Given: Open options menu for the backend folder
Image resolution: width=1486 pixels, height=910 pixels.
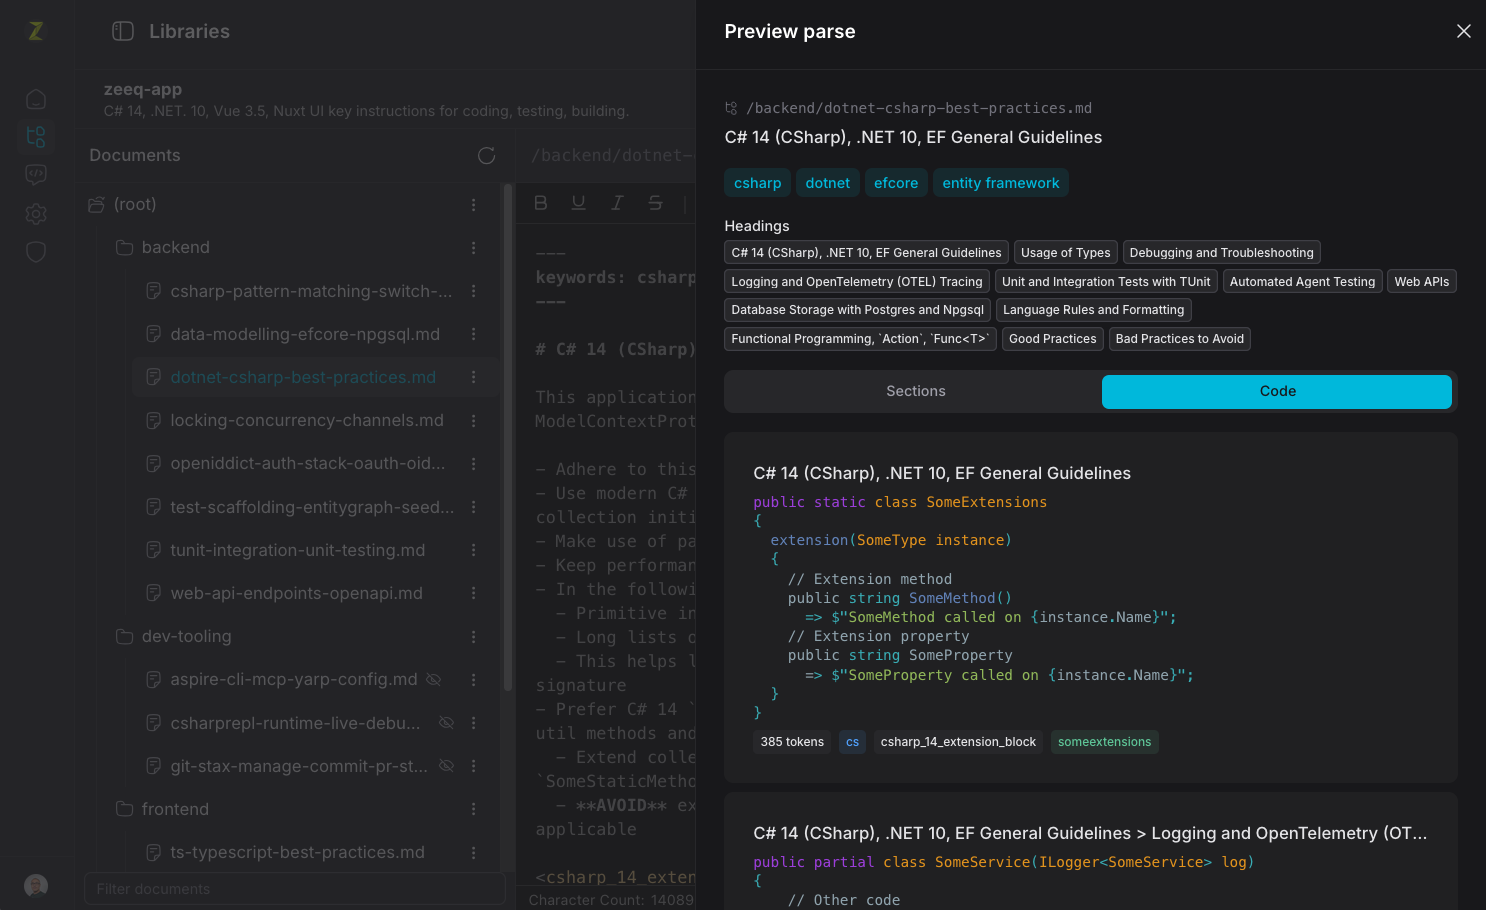Looking at the screenshot, I should pyautogui.click(x=474, y=247).
